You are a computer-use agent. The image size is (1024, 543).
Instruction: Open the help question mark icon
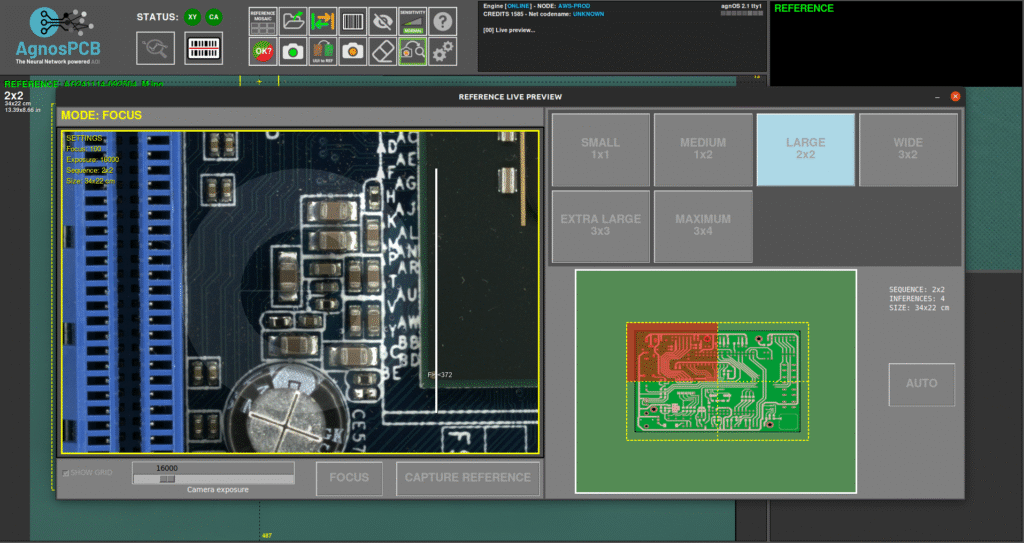pyautogui.click(x=443, y=20)
